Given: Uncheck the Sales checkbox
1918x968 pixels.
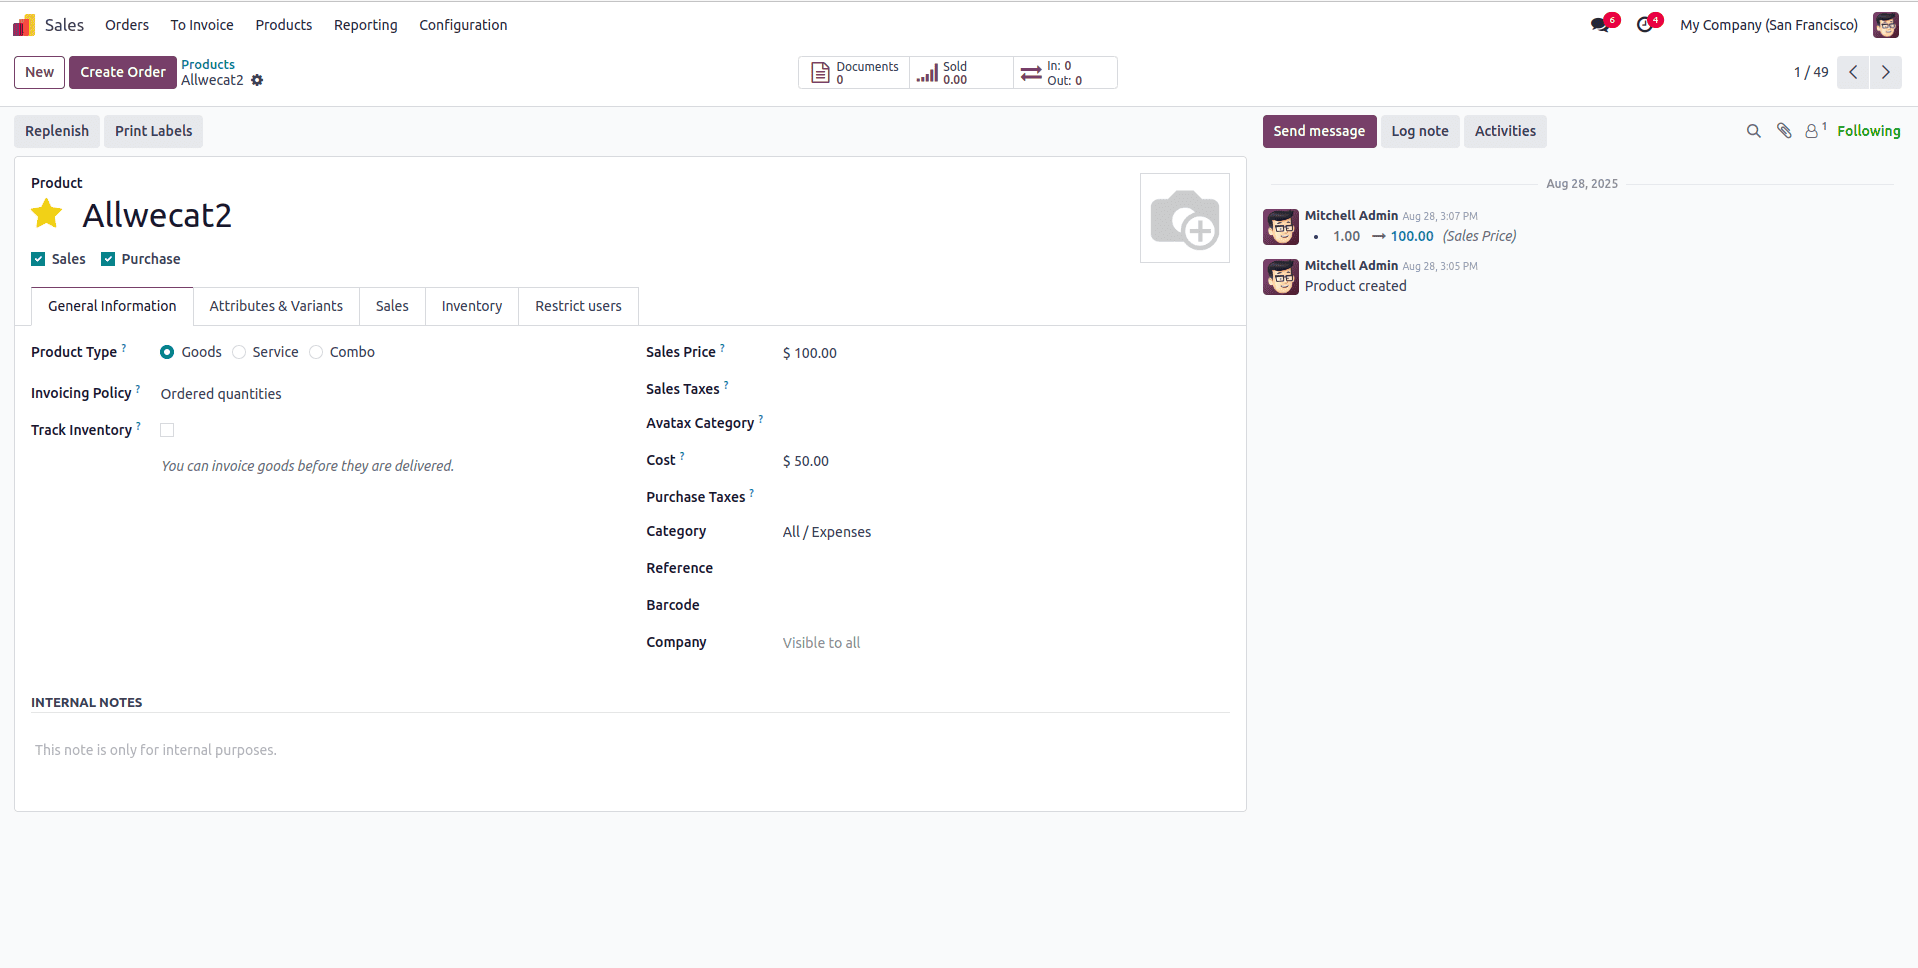Looking at the screenshot, I should [x=38, y=259].
